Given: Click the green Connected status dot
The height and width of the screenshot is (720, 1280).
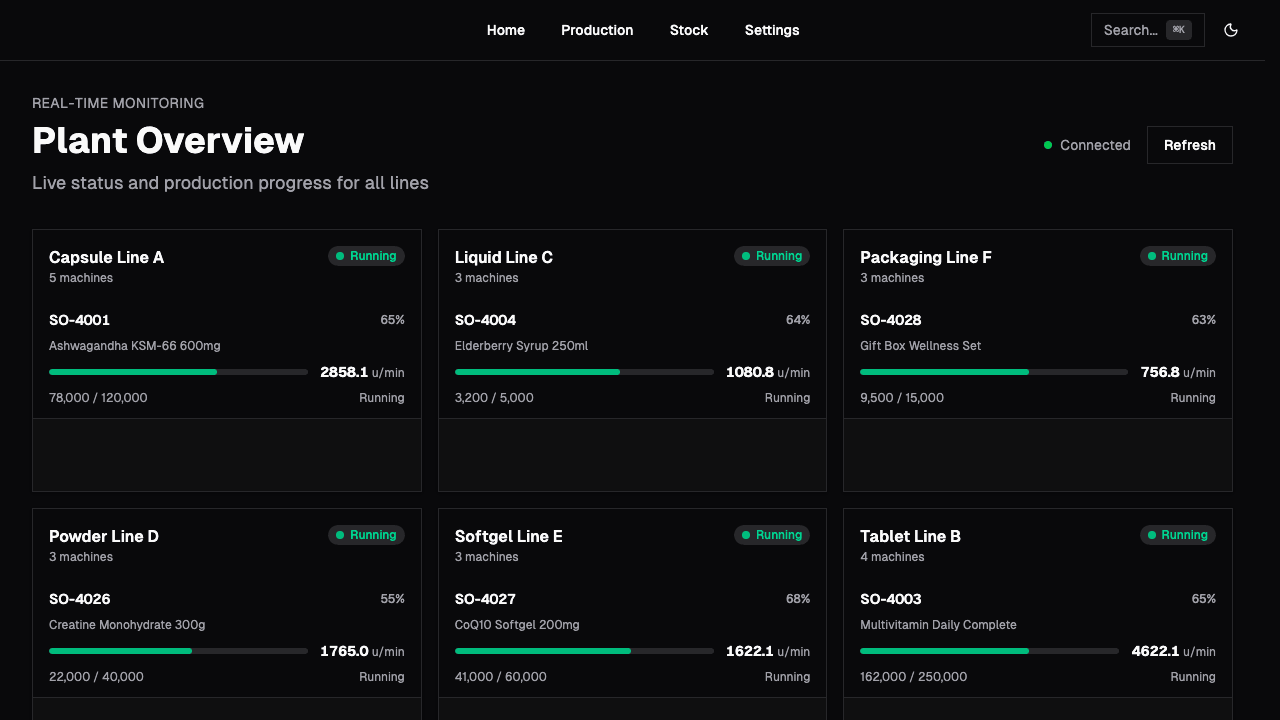Looking at the screenshot, I should (x=1047, y=145).
